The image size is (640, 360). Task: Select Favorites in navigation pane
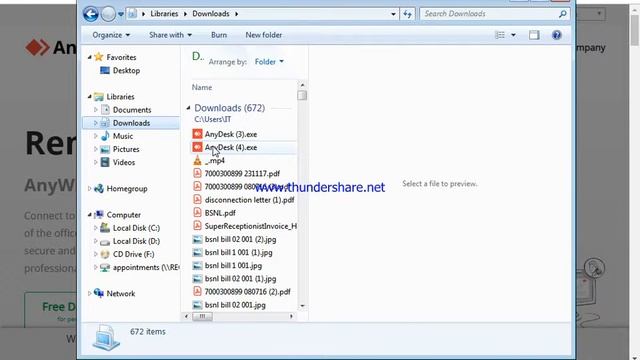[x=121, y=57]
